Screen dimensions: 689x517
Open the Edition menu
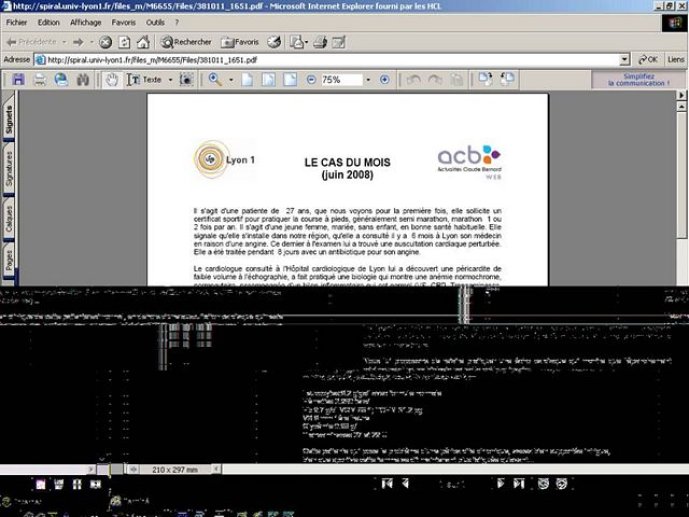(x=48, y=22)
